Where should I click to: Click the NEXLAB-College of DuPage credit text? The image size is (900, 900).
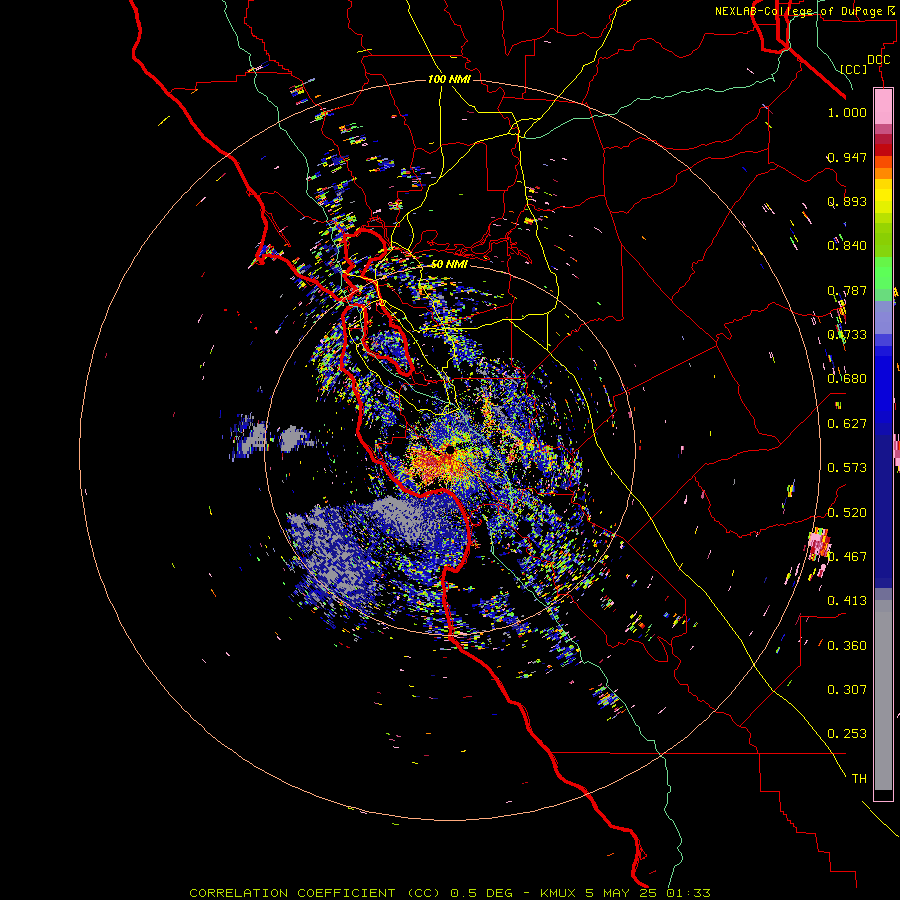click(x=798, y=11)
